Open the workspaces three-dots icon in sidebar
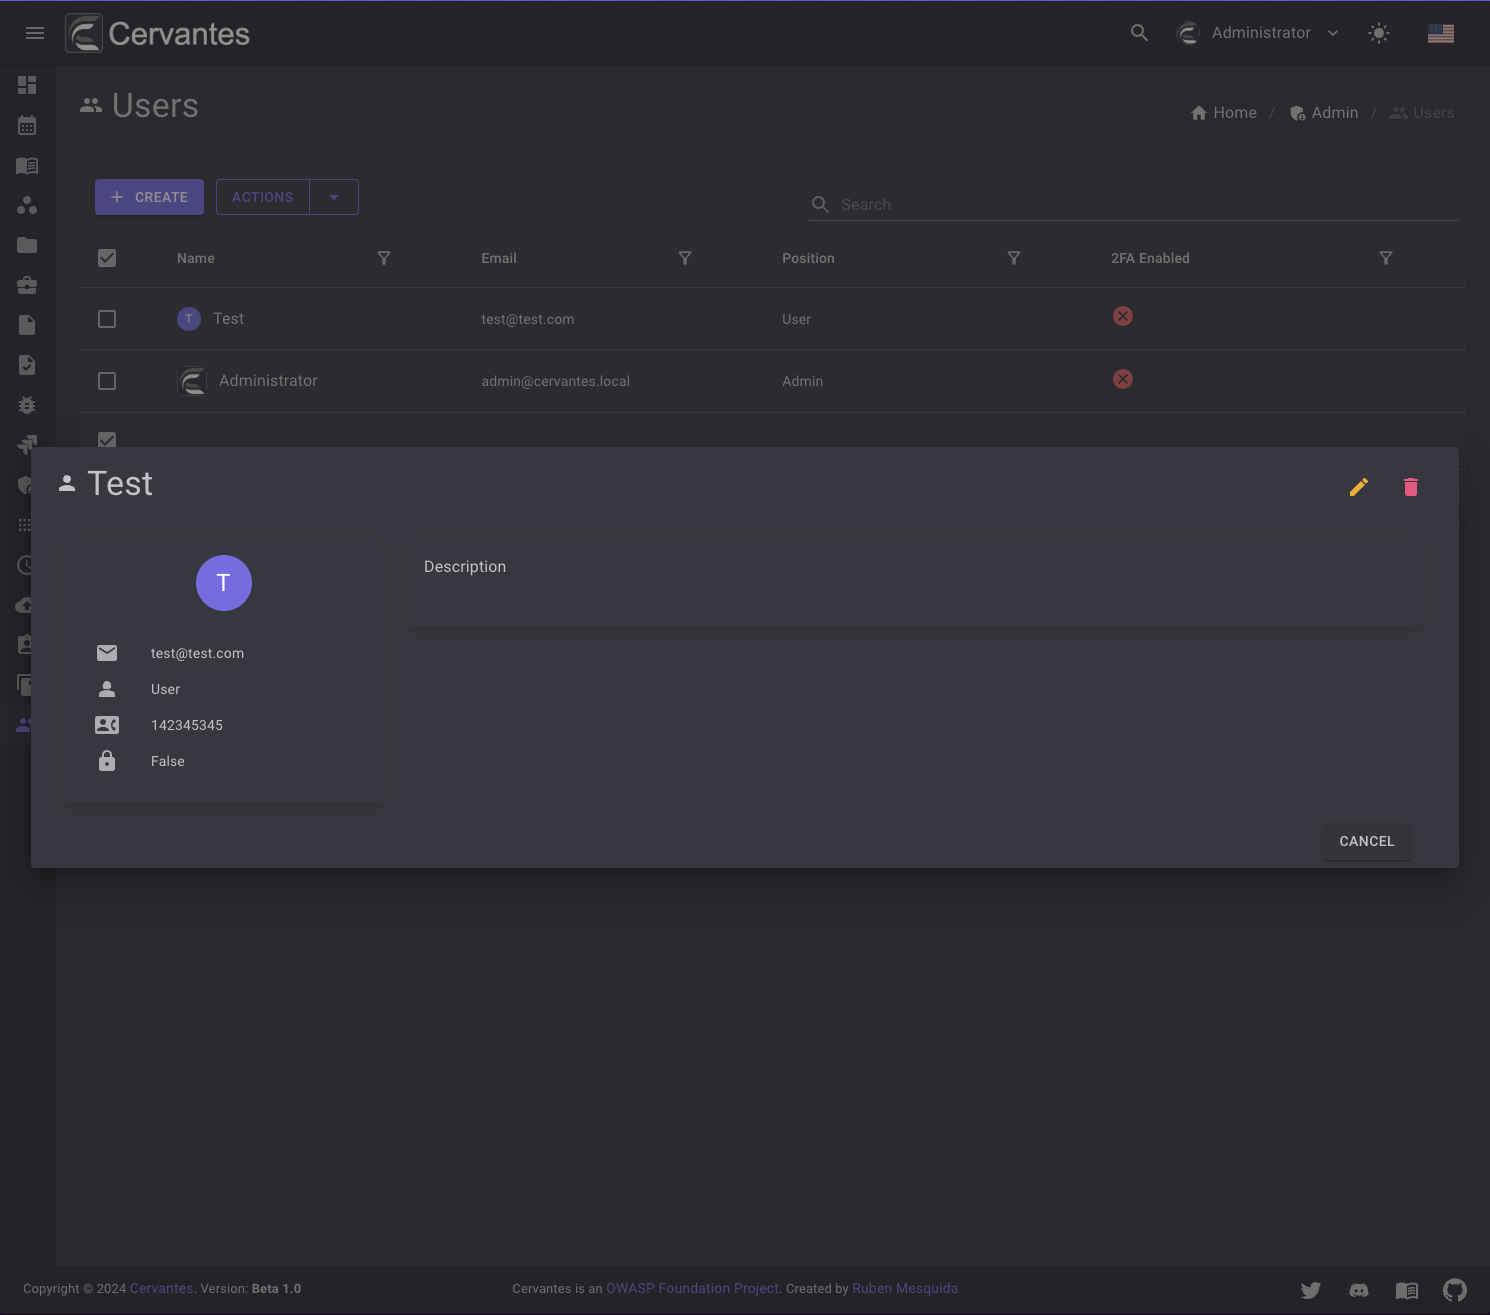The width and height of the screenshot is (1490, 1315). pos(27,205)
